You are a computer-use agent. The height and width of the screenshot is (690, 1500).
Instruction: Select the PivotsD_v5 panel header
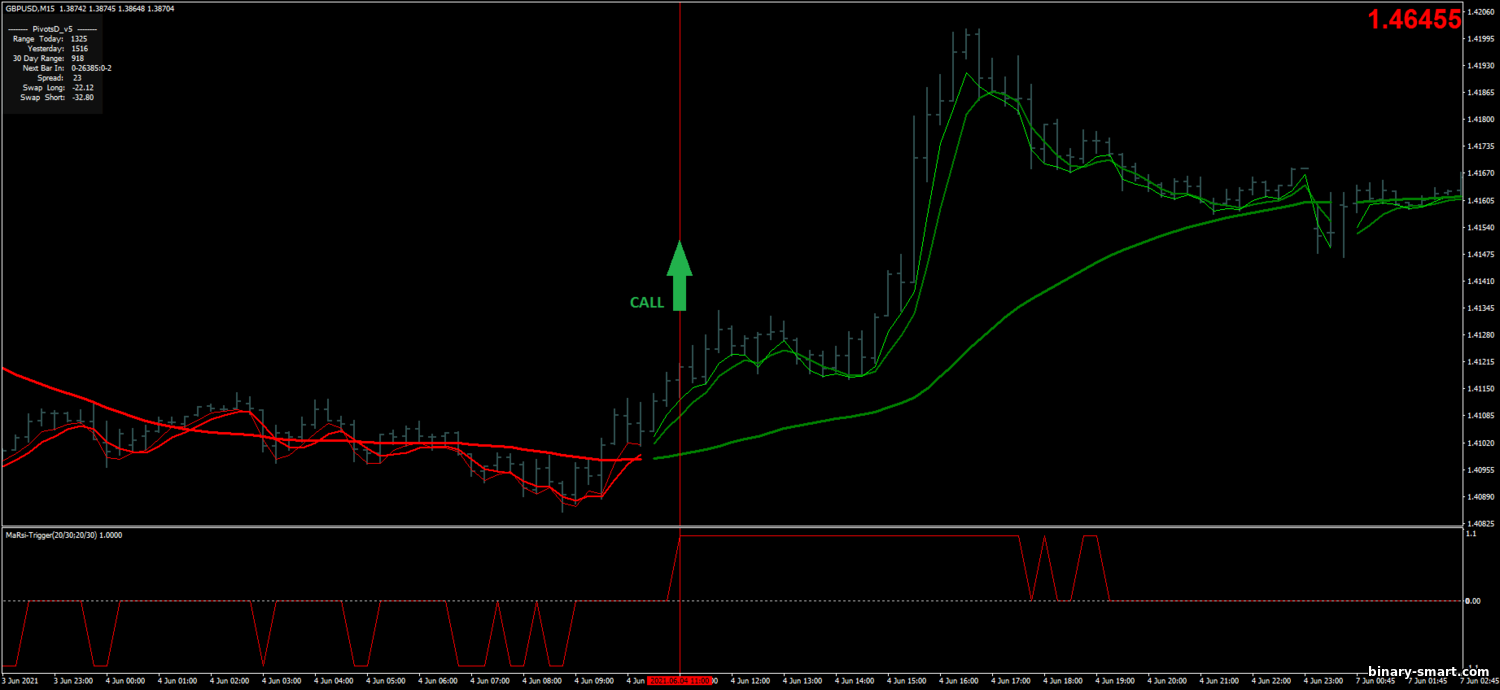pyautogui.click(x=52, y=29)
